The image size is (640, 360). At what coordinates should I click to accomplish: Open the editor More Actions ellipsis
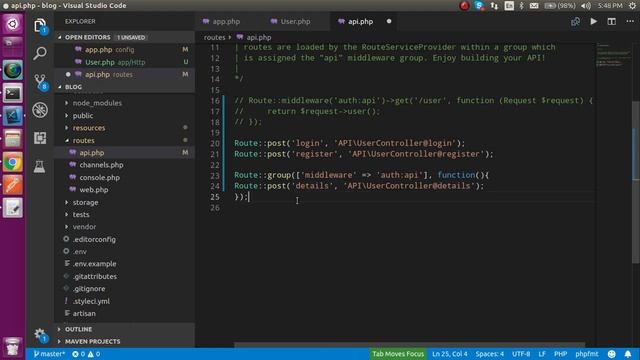click(x=630, y=21)
